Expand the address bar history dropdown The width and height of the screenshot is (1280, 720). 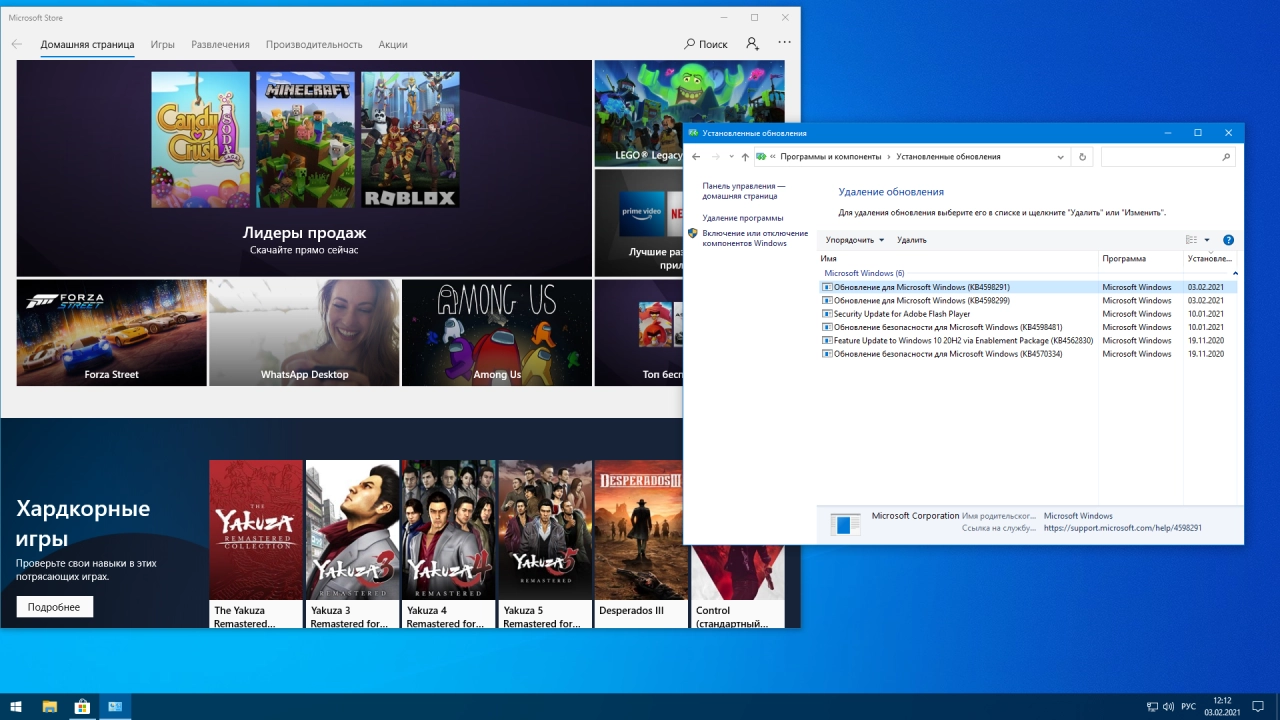(1061, 157)
